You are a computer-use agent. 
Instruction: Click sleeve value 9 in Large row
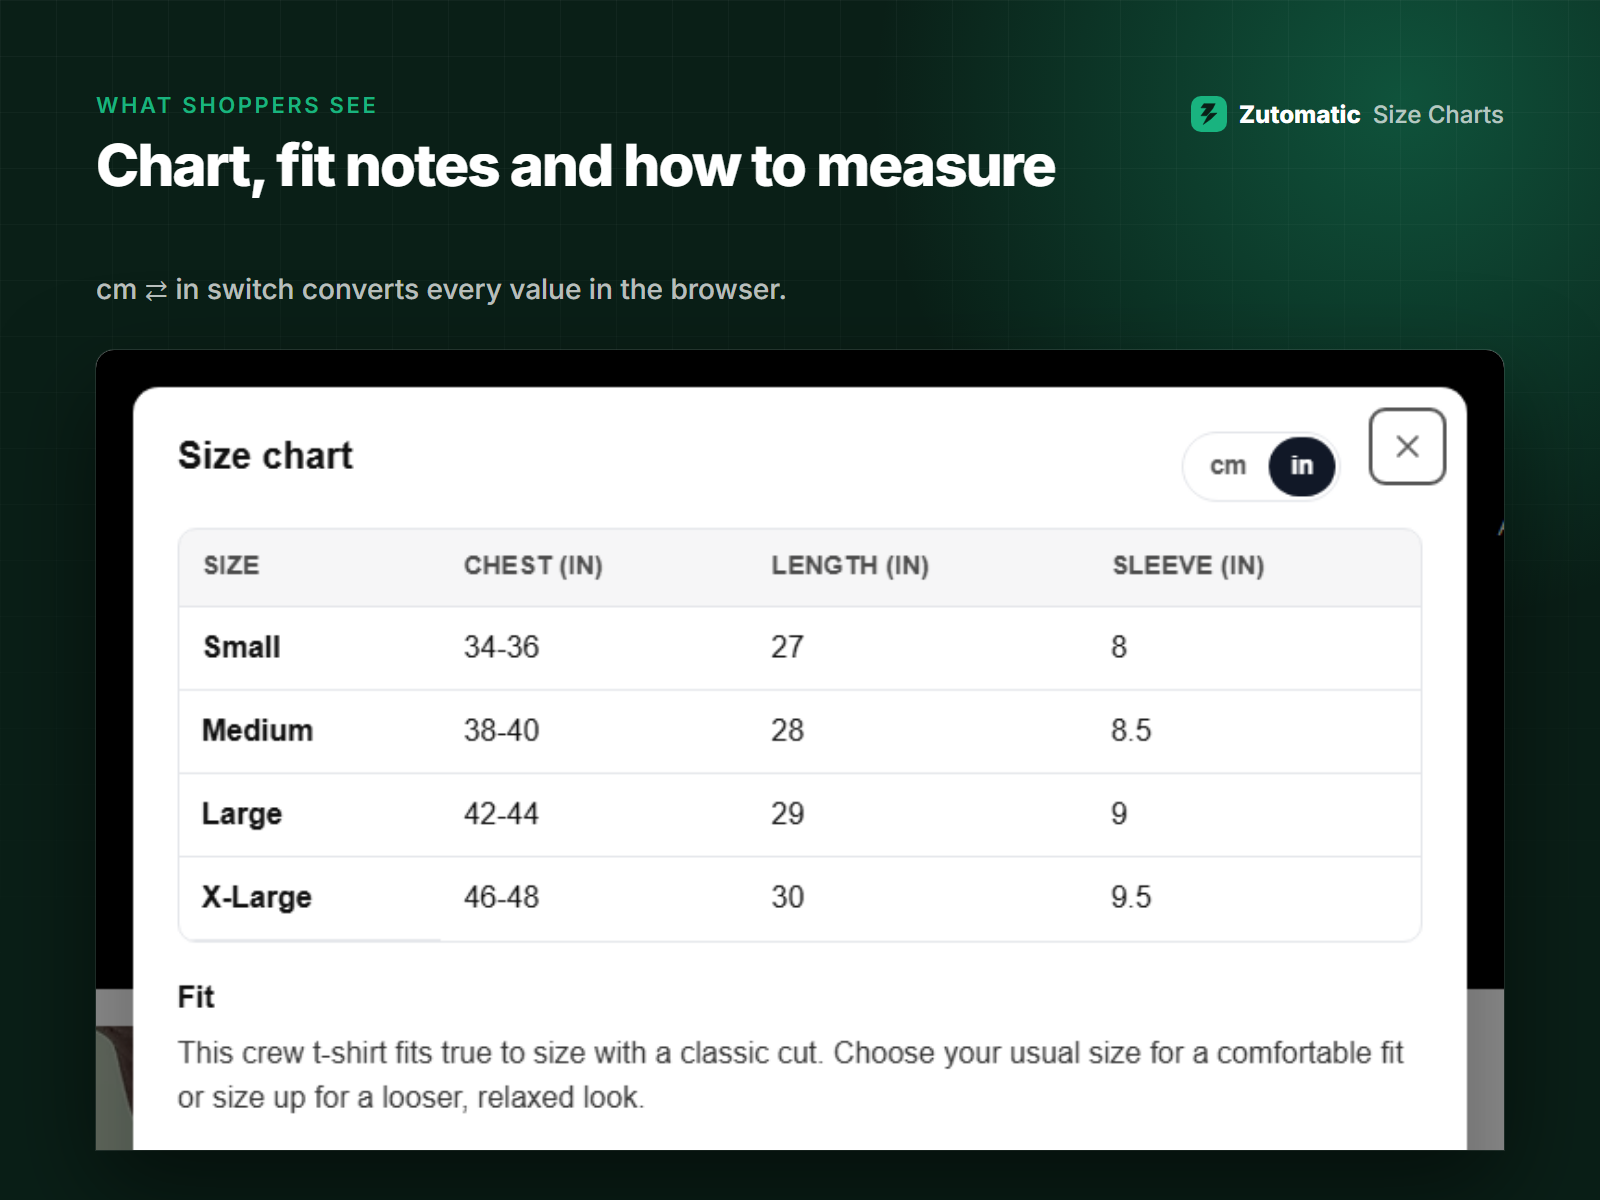[x=1119, y=814]
